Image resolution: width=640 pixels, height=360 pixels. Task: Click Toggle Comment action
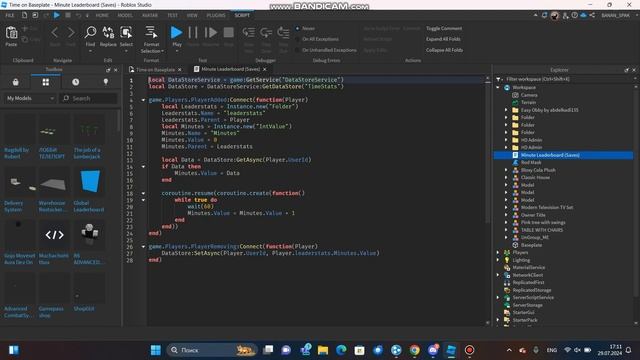pyautogui.click(x=444, y=28)
